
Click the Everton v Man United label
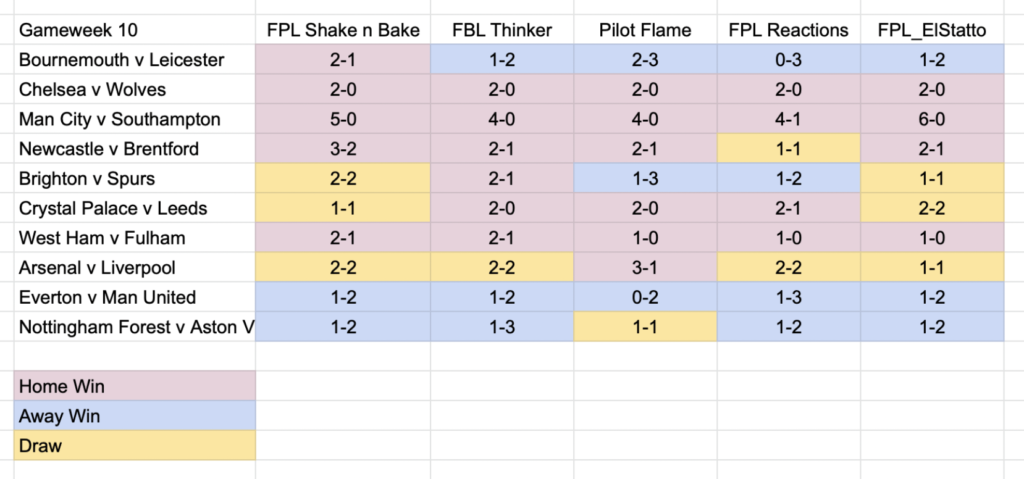135,297
